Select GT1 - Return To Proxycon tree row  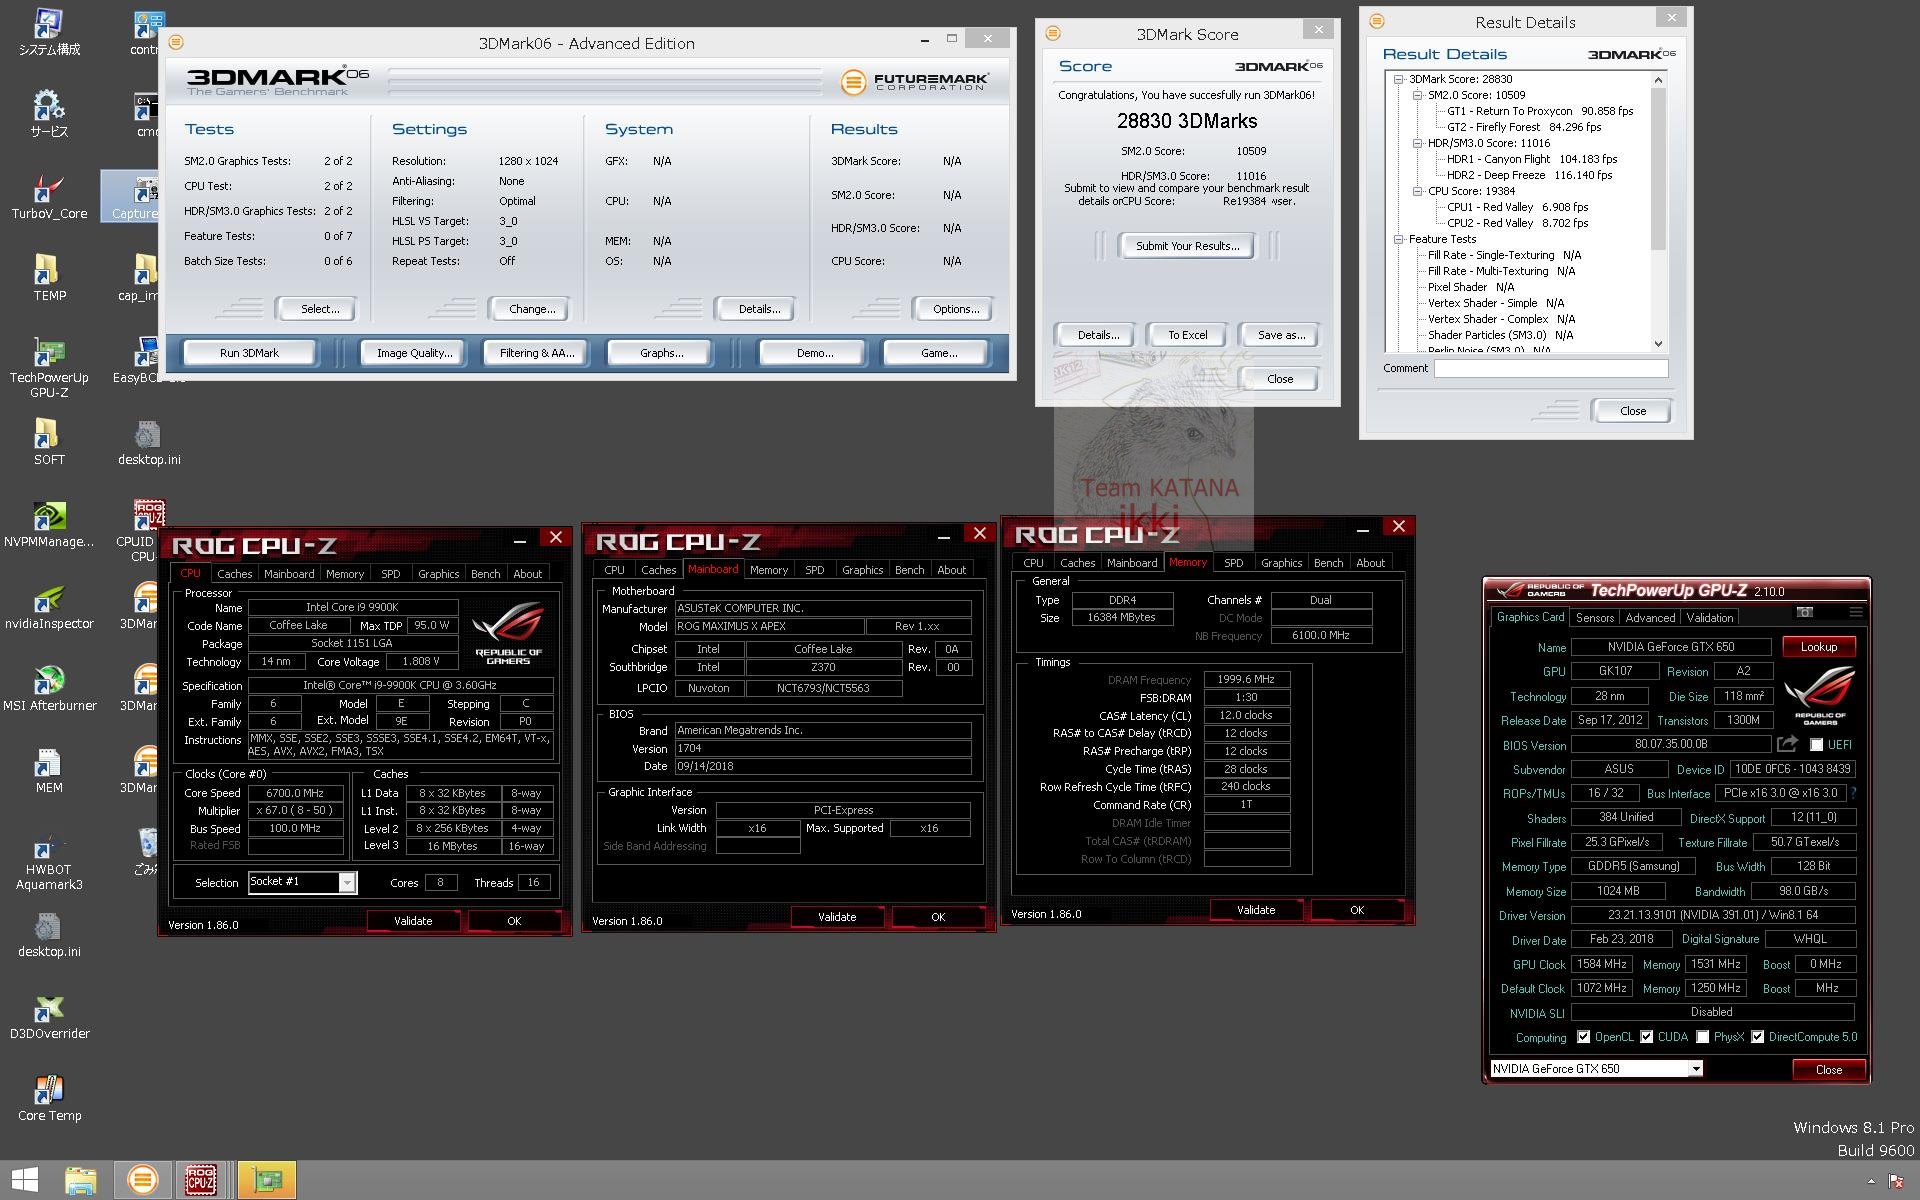coord(1540,111)
